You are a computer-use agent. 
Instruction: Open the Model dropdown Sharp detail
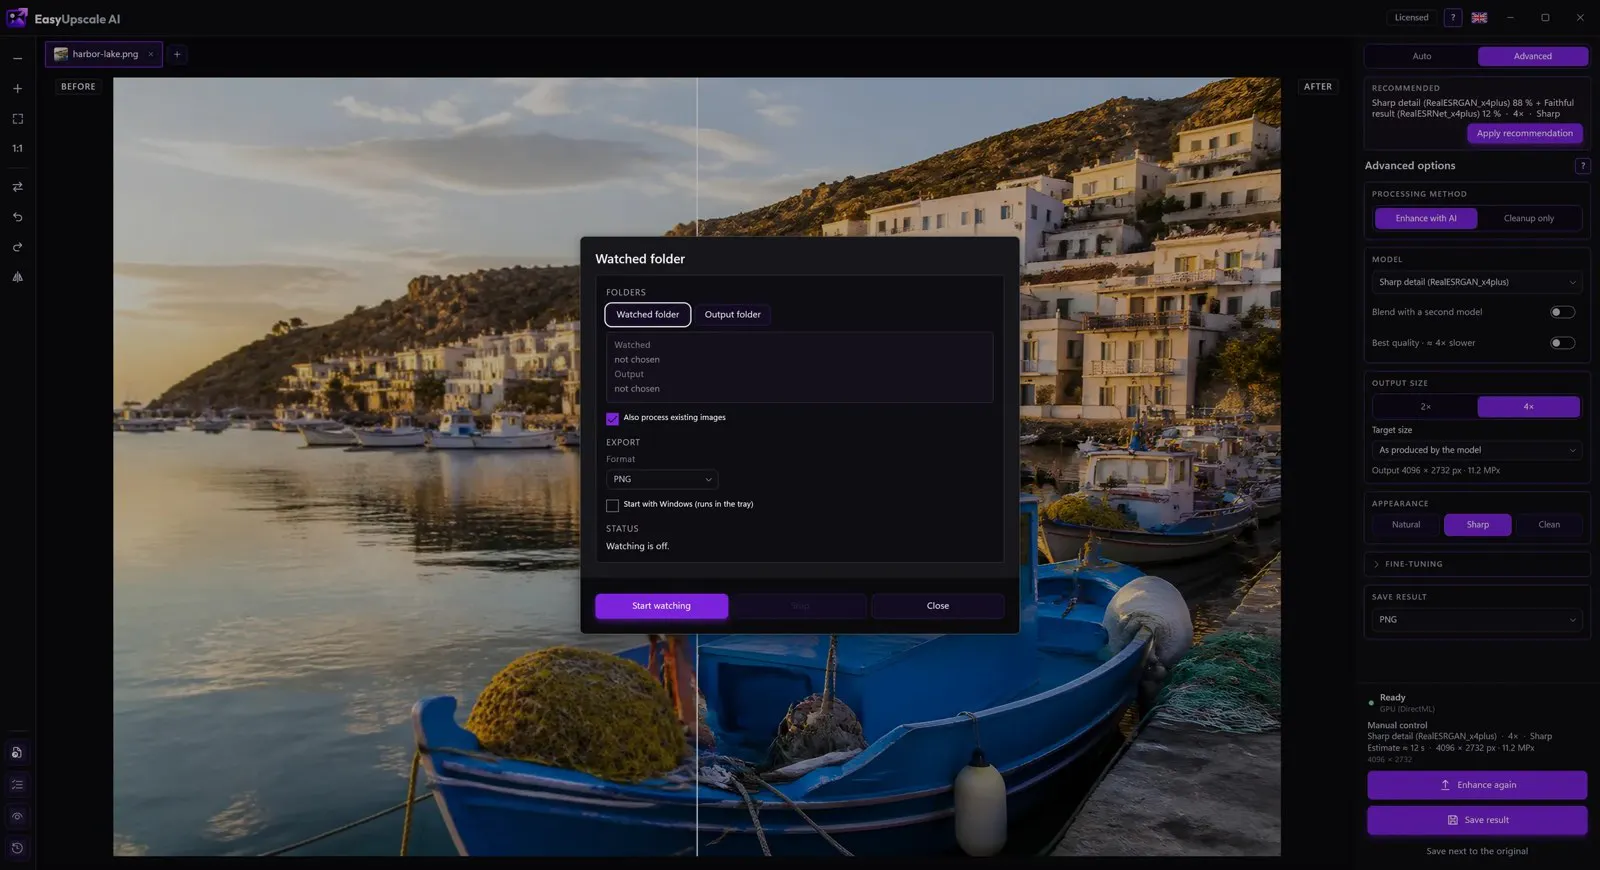[1476, 282]
